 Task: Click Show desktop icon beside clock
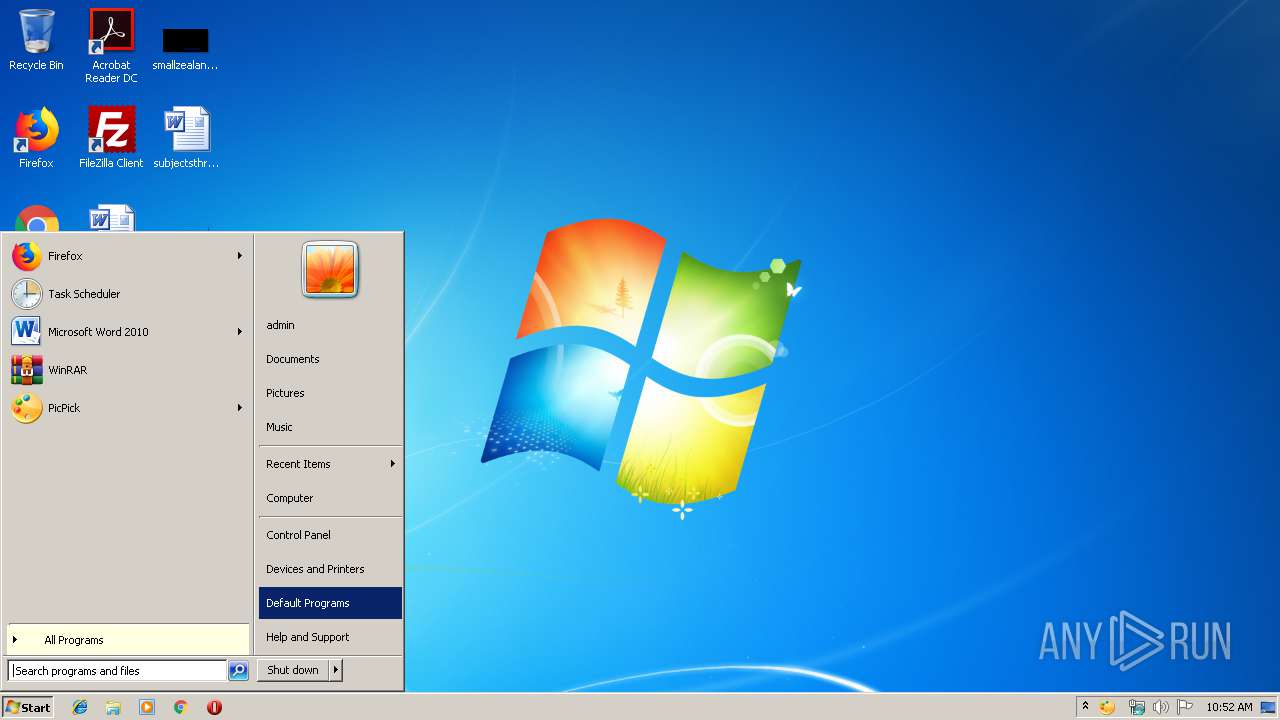(x=1268, y=707)
